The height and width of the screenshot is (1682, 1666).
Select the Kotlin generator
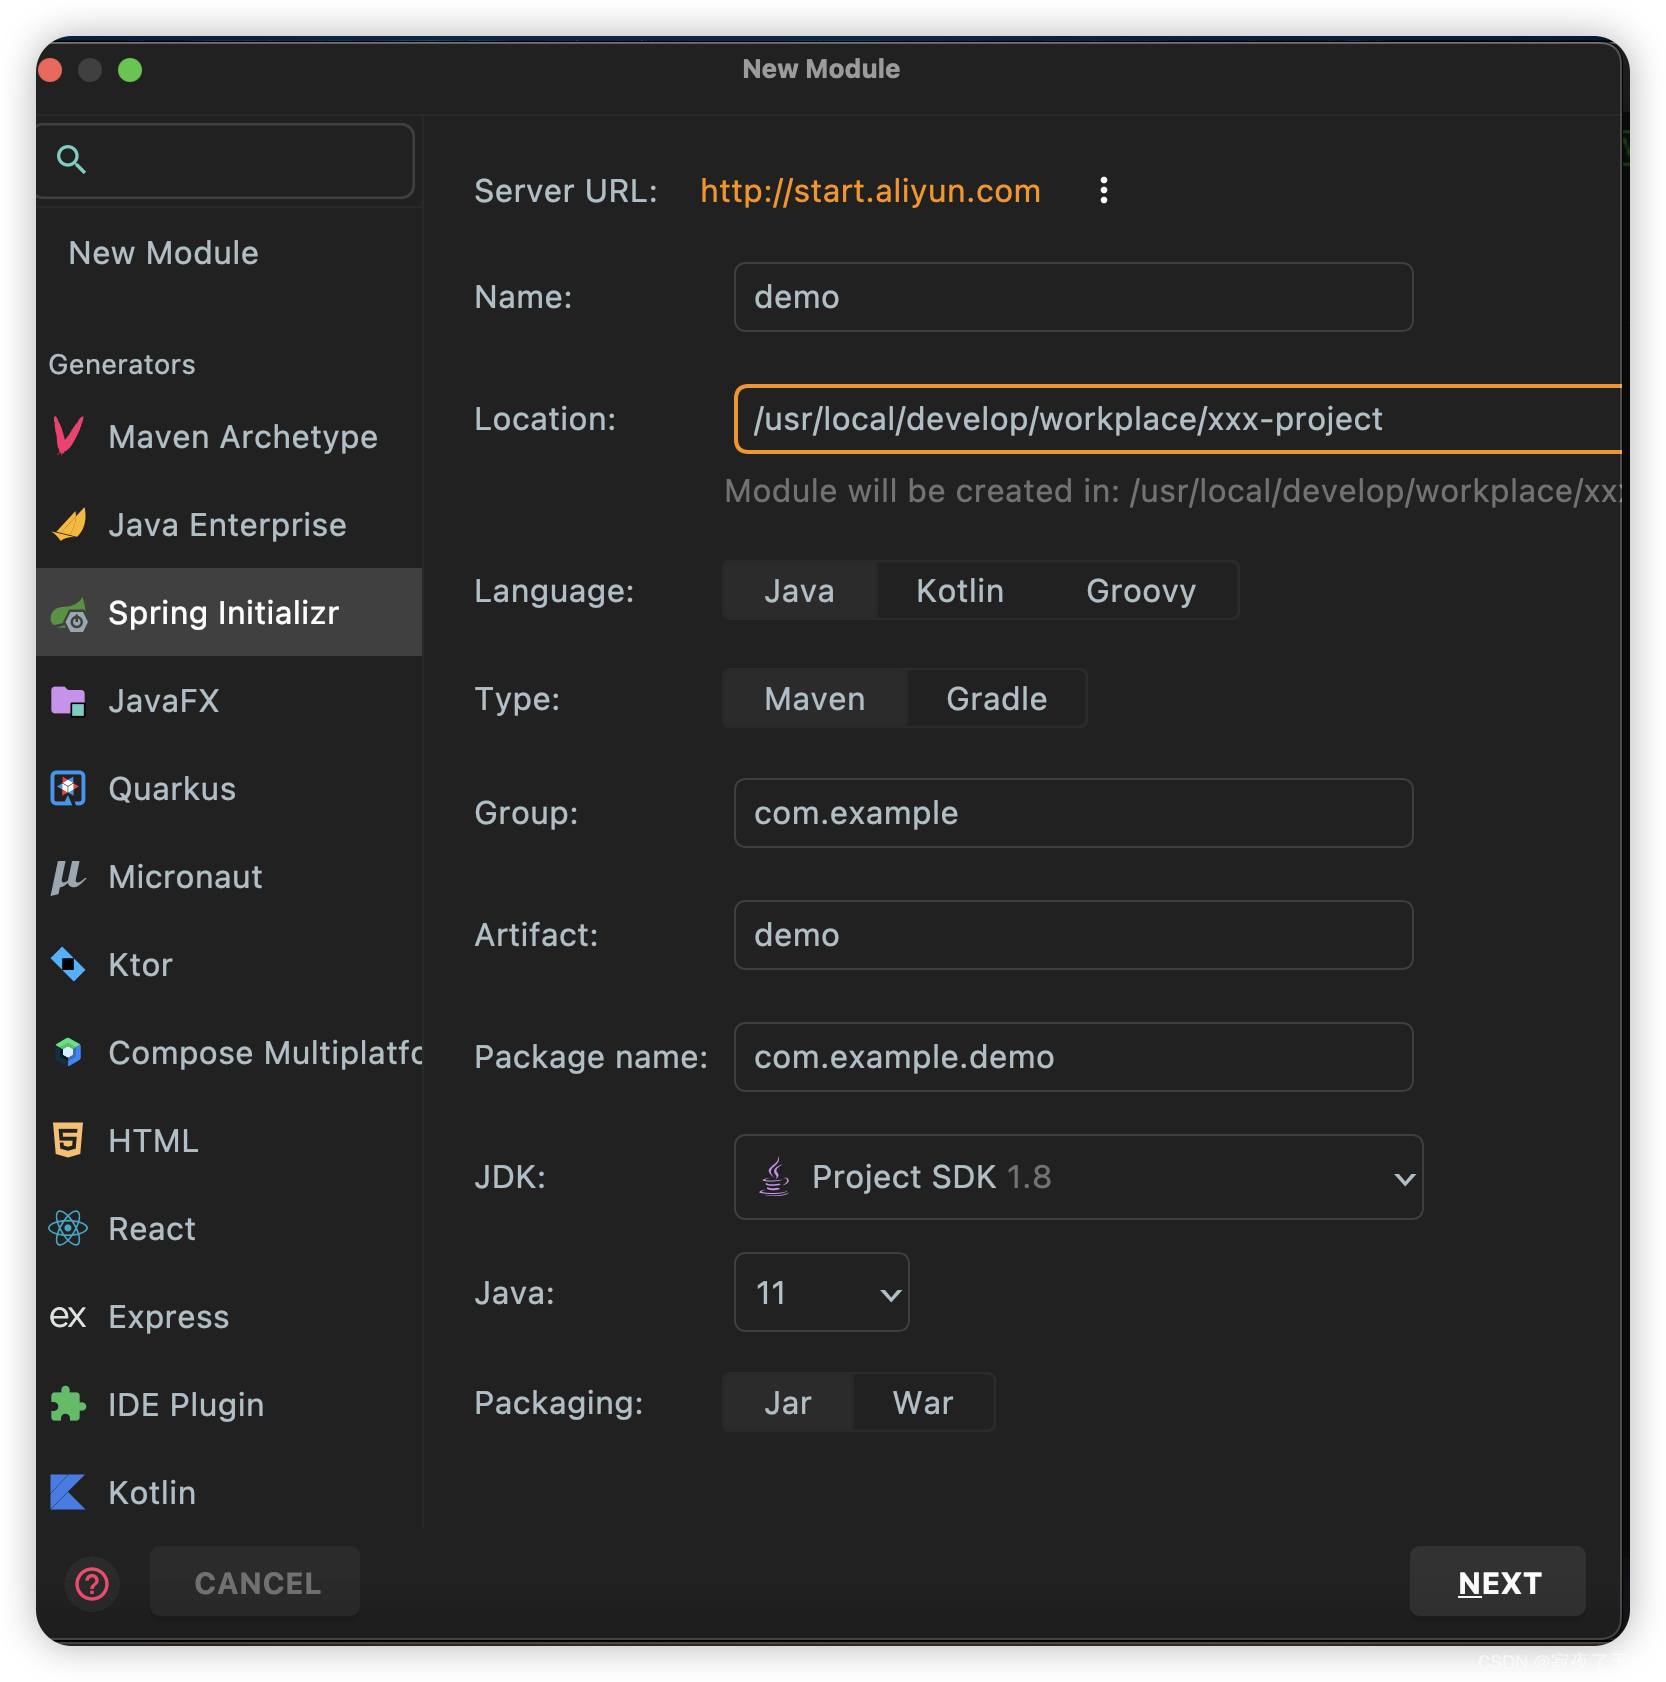151,1492
